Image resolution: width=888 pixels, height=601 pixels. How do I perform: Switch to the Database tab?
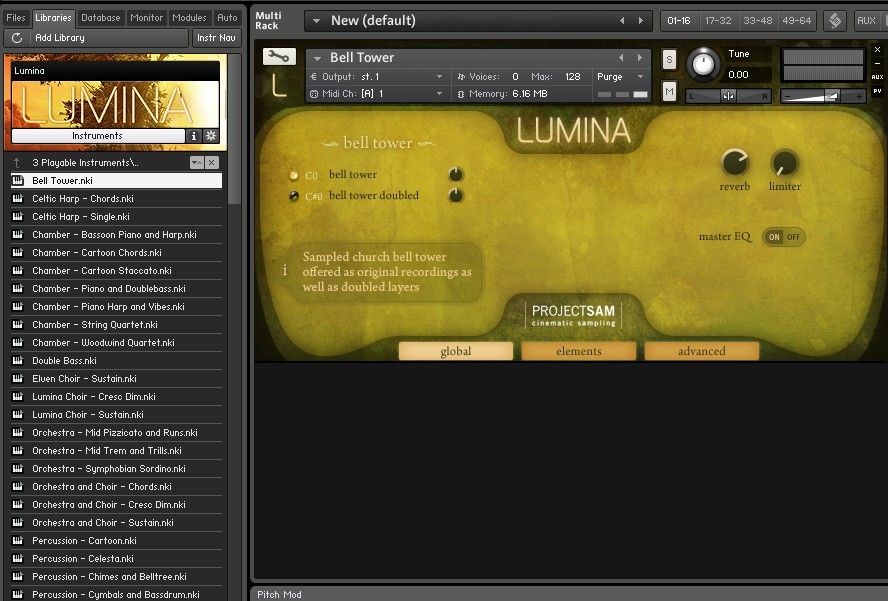coord(100,17)
